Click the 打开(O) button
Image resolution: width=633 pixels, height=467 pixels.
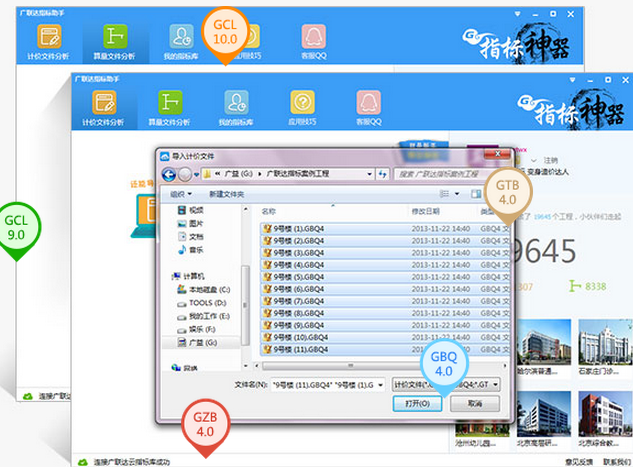click(x=417, y=403)
